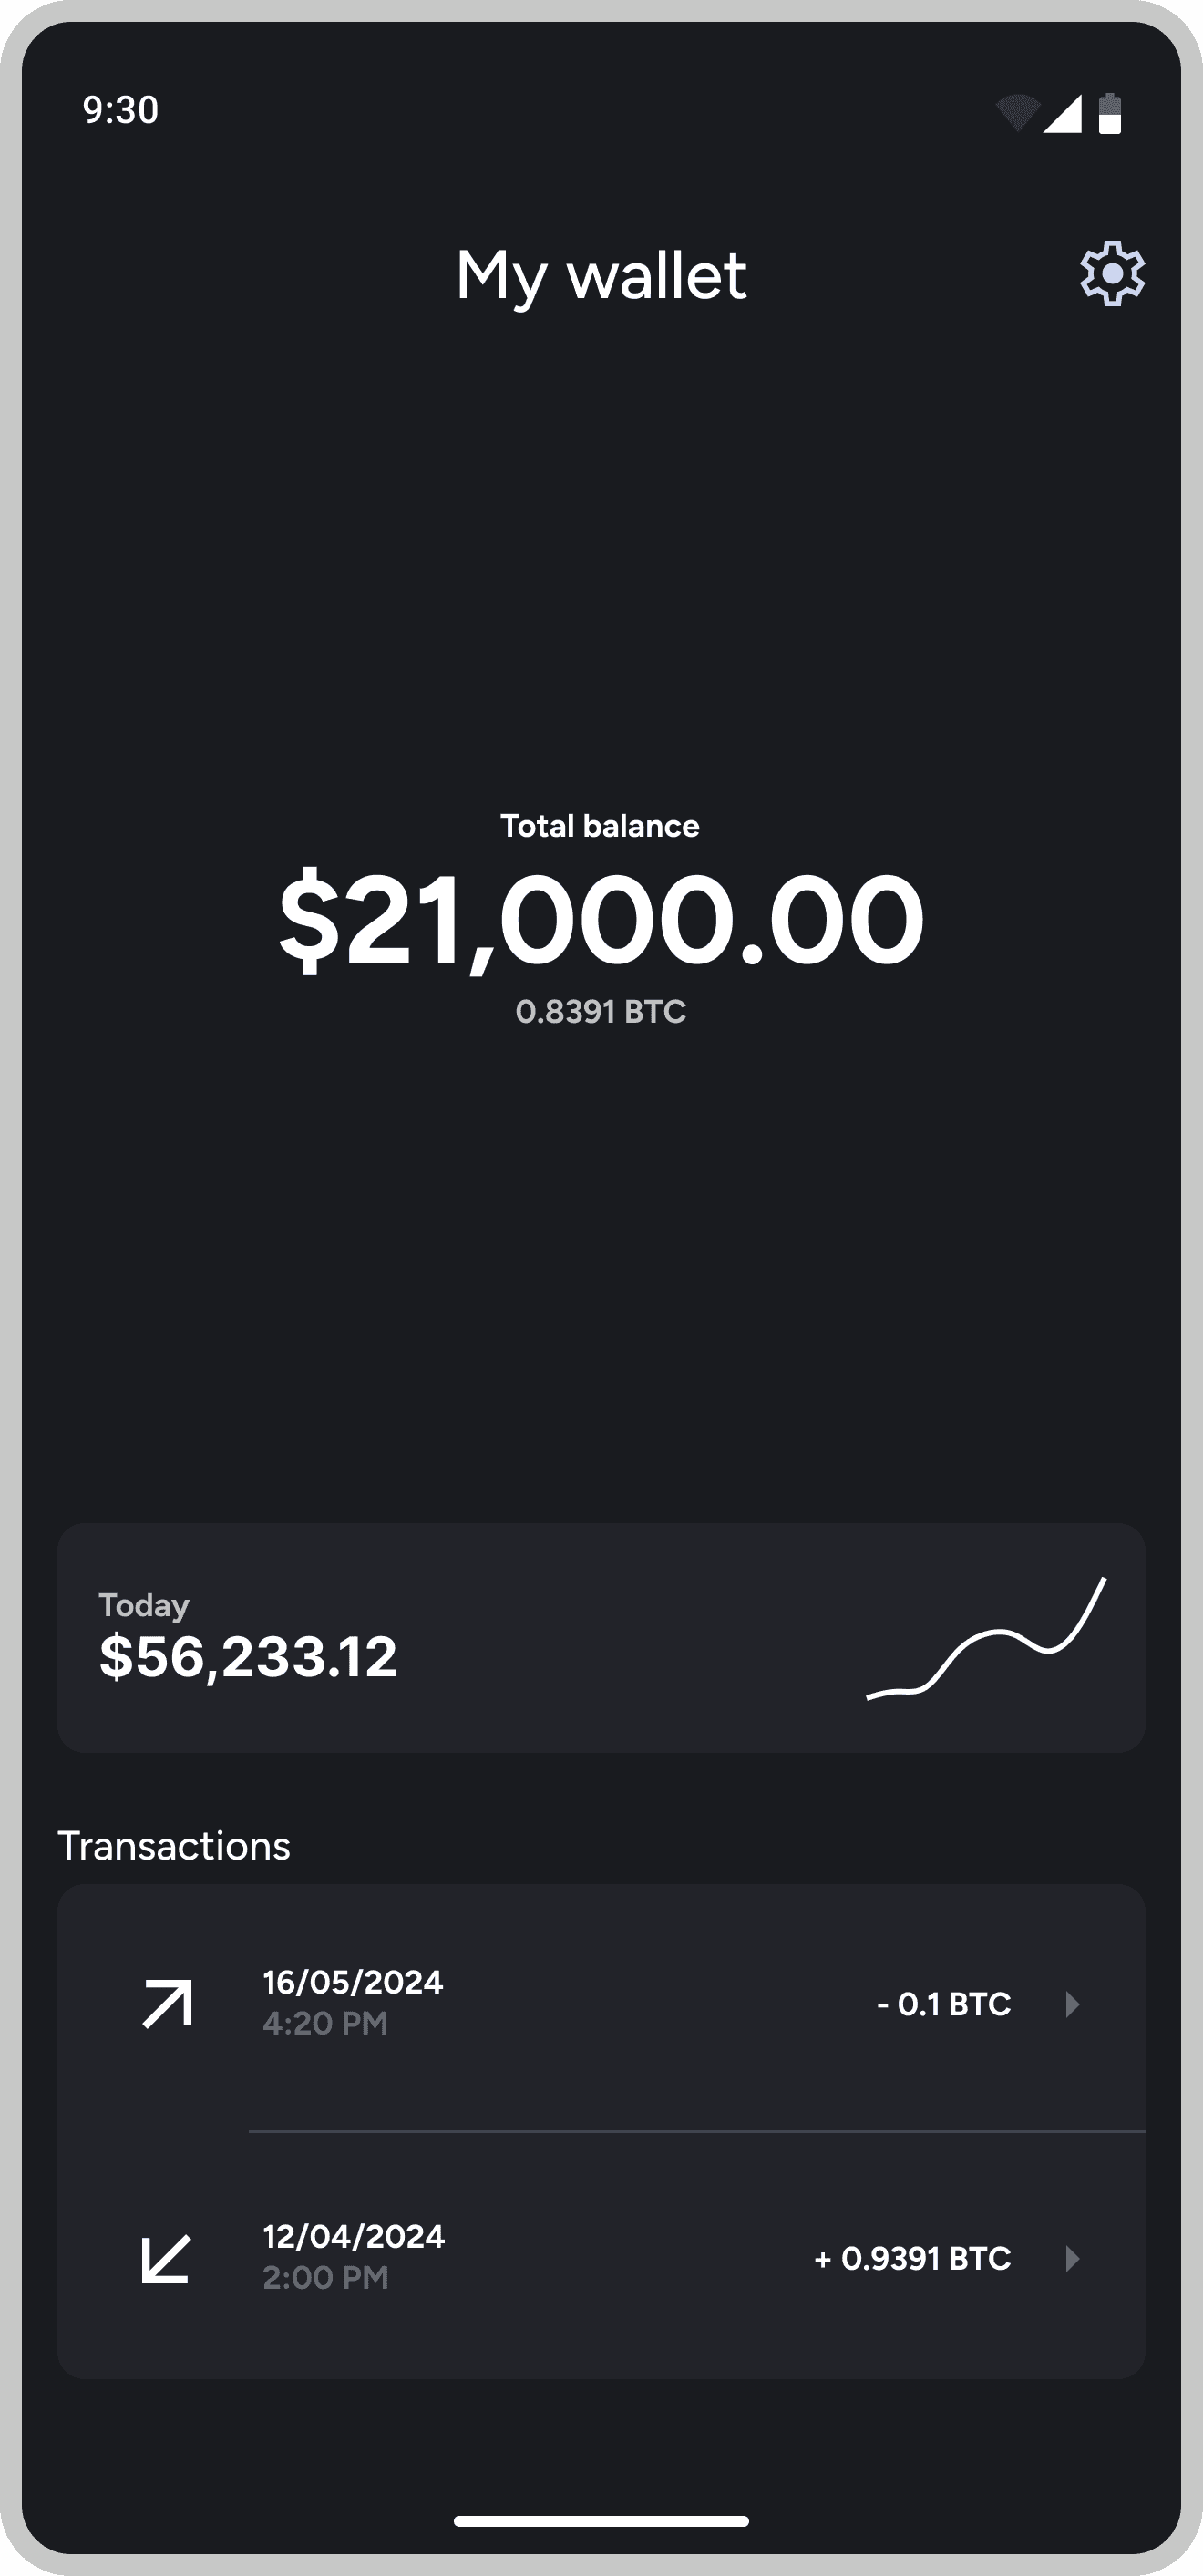Screen dimensions: 1203x2576
Task: Tap the outgoing arrow icon for 16/05/2024
Action: 167,2004
